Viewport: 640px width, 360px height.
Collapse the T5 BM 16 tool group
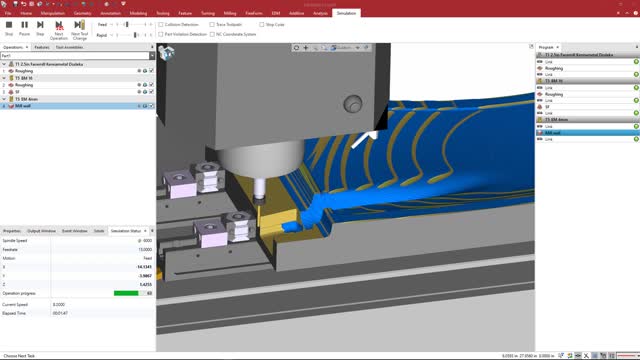tap(4, 78)
